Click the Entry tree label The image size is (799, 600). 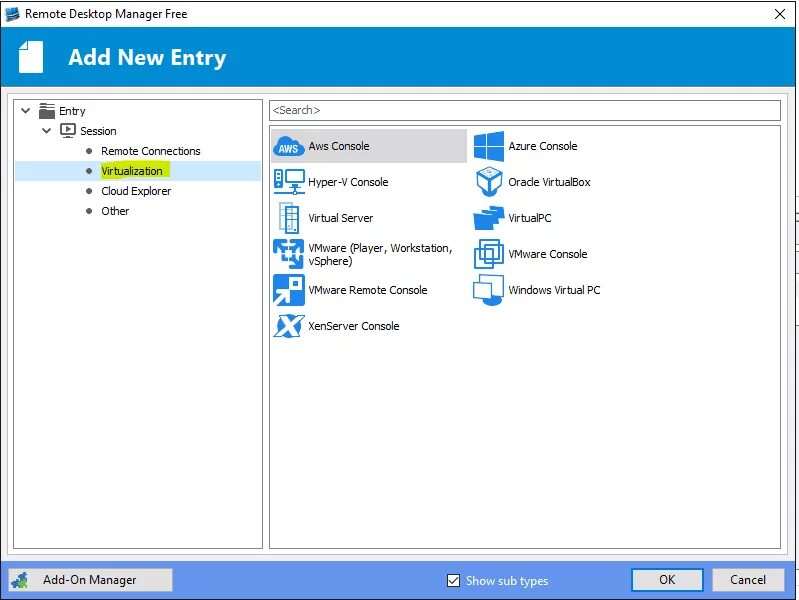pos(72,111)
